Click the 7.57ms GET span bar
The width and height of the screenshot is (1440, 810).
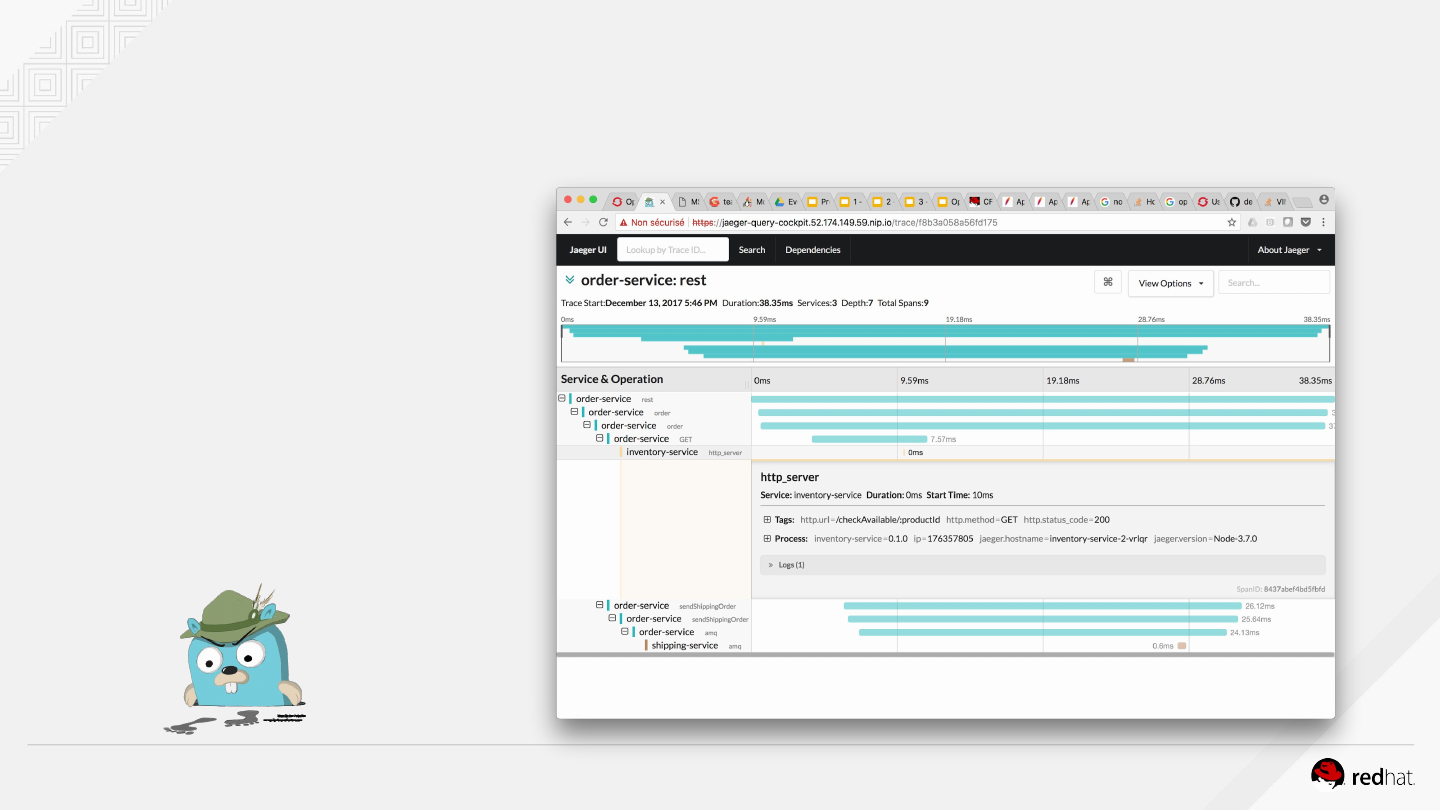[869, 439]
